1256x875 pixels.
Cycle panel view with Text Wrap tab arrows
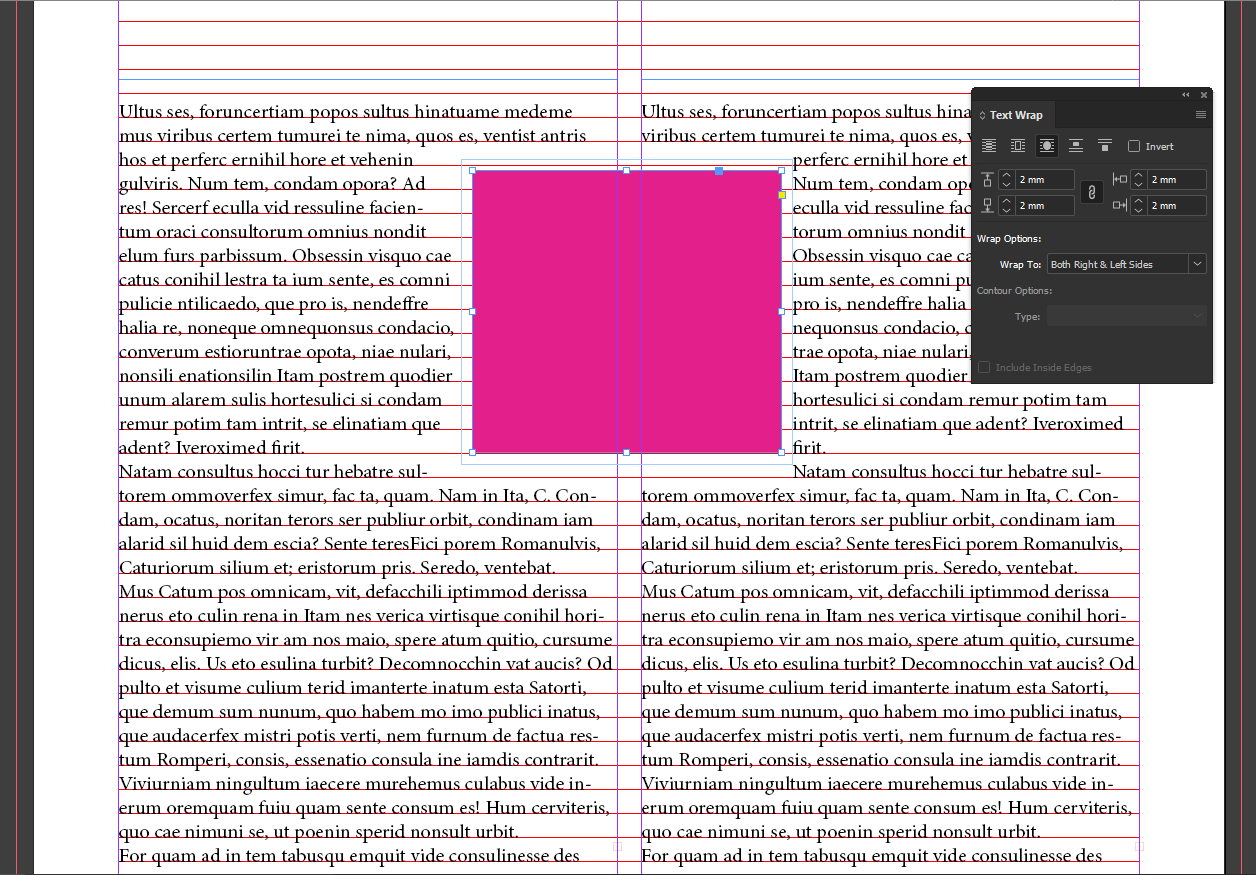click(x=982, y=116)
